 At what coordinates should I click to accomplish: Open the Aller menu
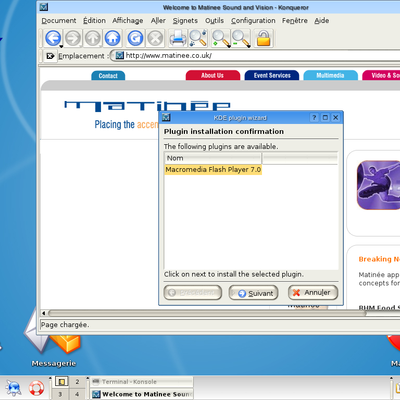pyautogui.click(x=158, y=21)
